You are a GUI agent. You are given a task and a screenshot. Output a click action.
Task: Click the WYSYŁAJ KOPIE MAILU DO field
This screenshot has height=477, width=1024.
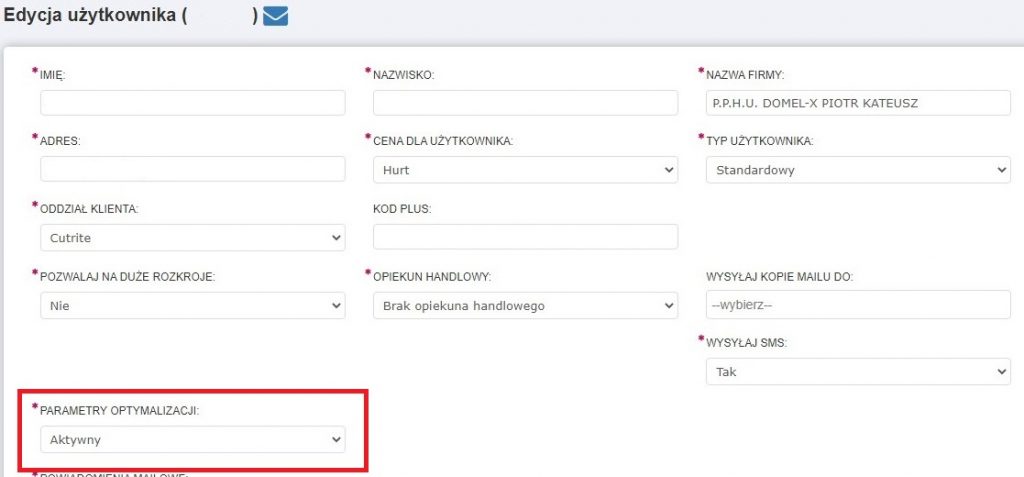(x=858, y=305)
